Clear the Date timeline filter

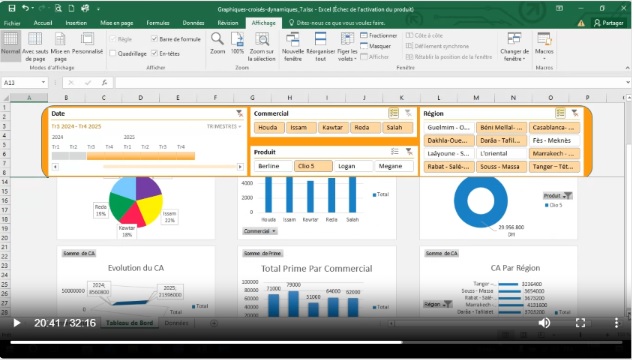tap(240, 113)
